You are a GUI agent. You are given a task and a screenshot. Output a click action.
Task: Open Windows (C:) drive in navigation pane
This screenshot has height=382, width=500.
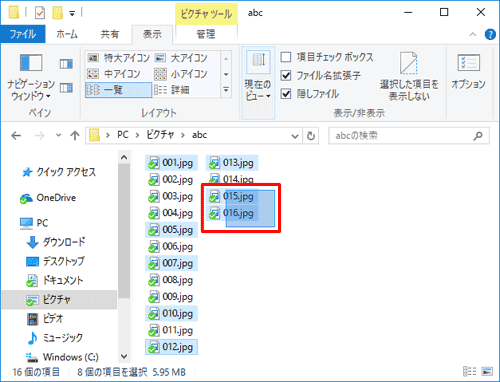pos(62,357)
